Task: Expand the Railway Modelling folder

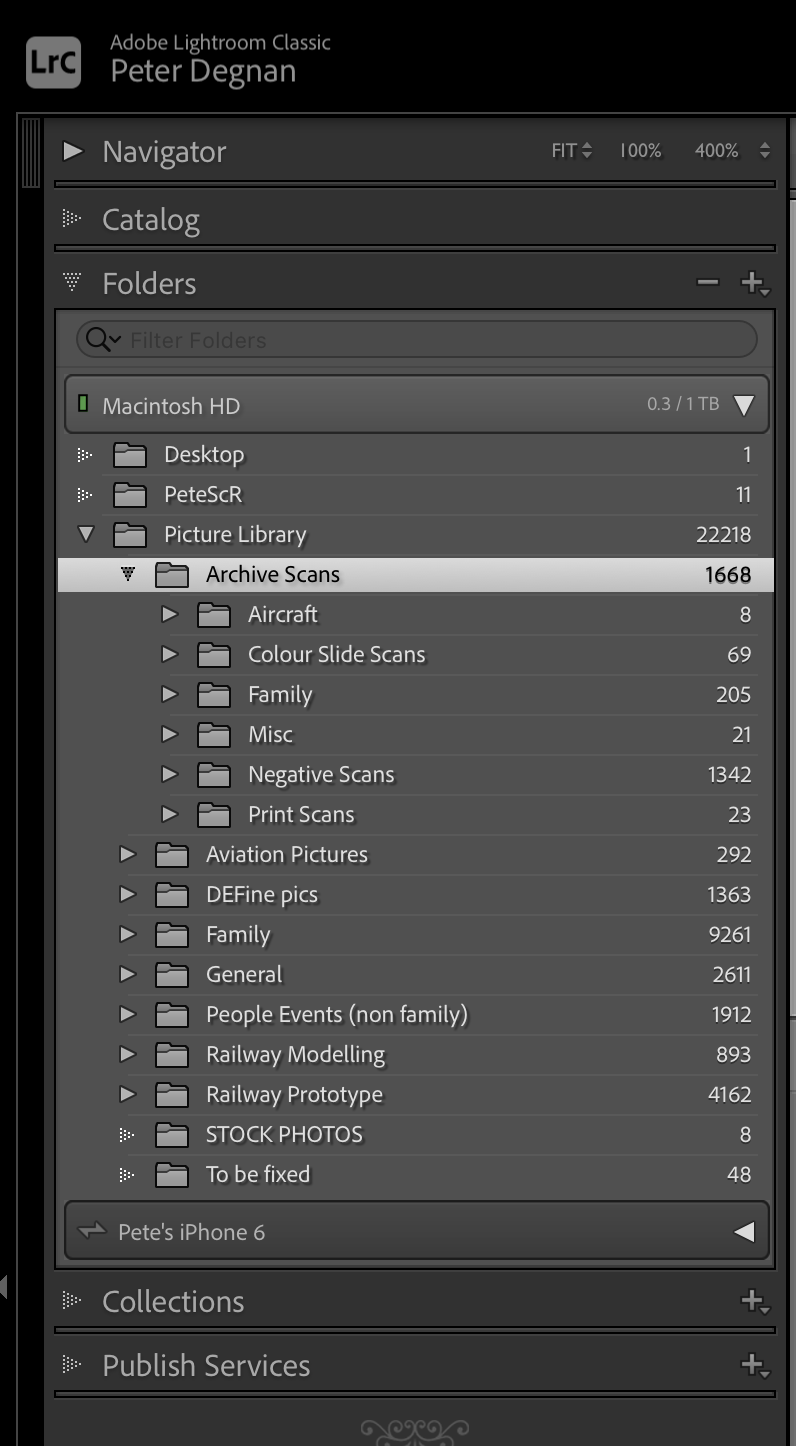Action: click(127, 1054)
